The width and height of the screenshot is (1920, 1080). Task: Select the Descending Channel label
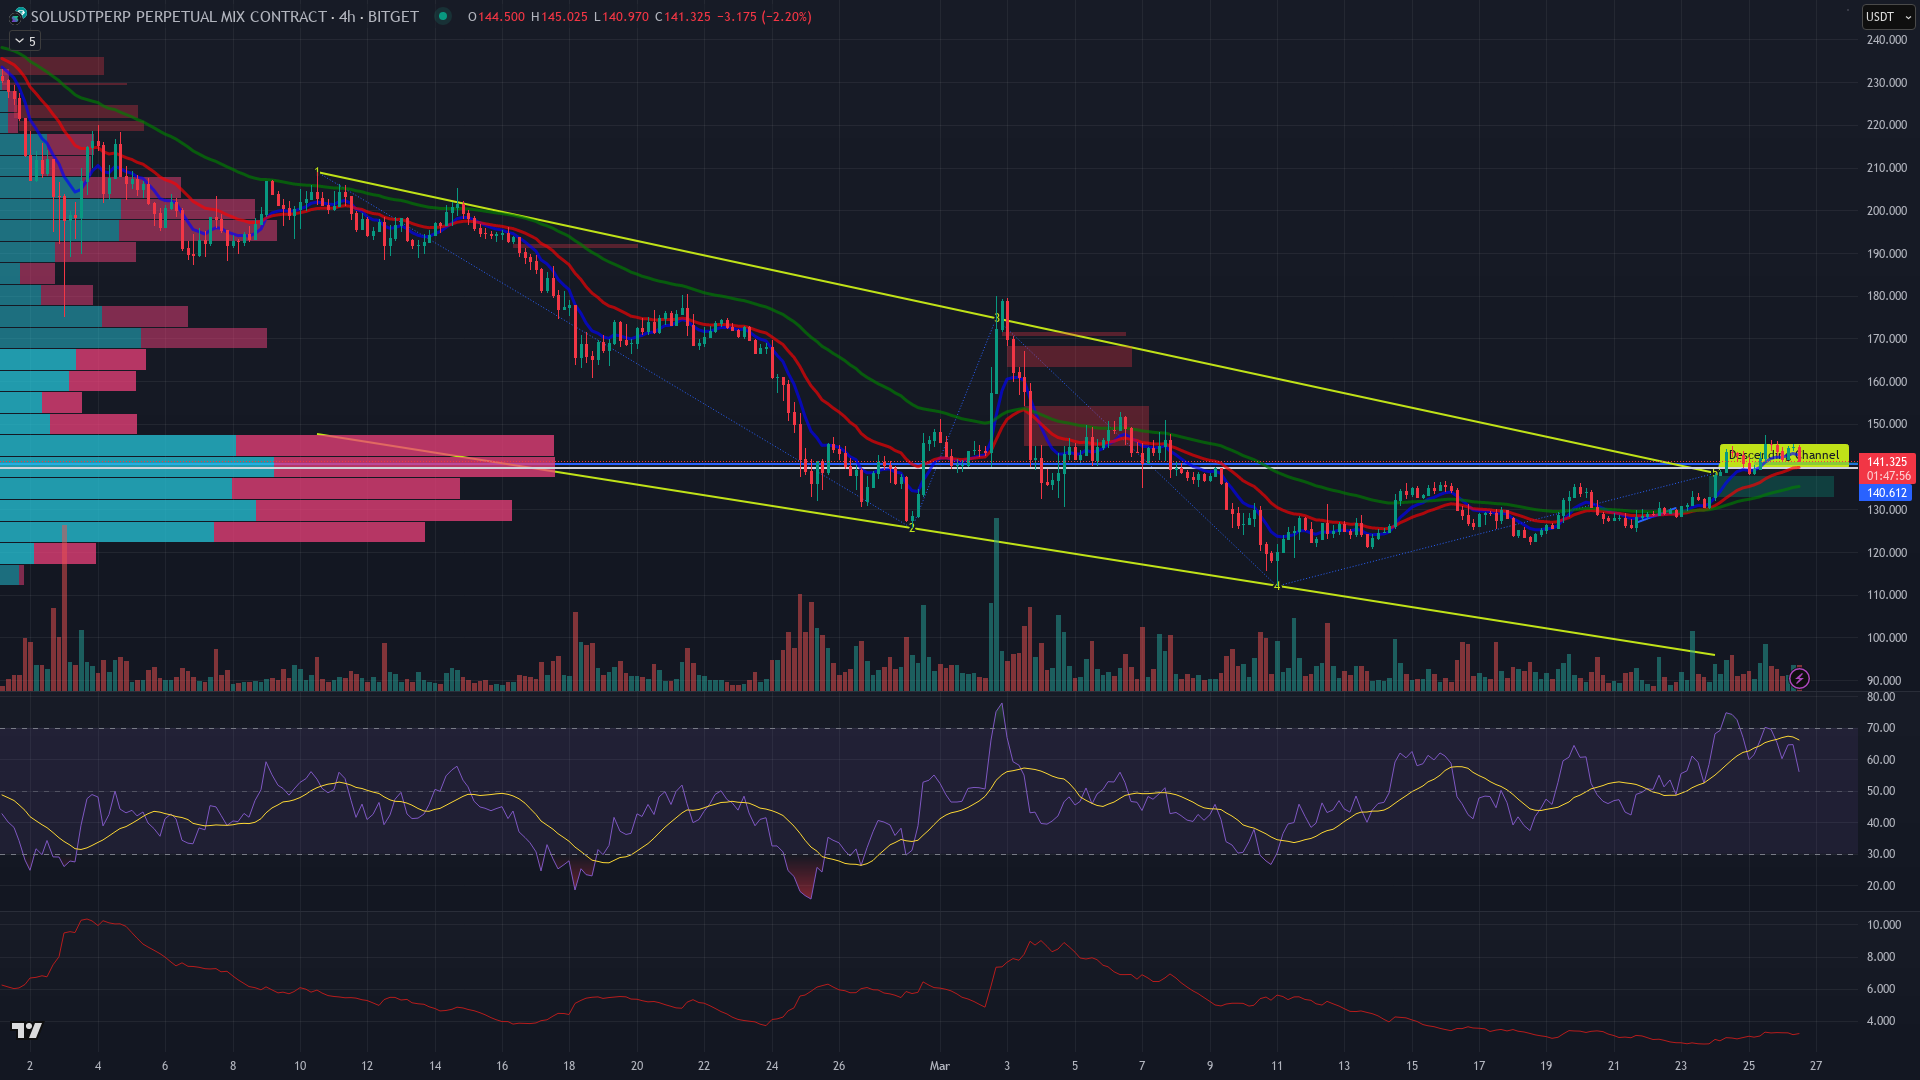(x=1783, y=455)
